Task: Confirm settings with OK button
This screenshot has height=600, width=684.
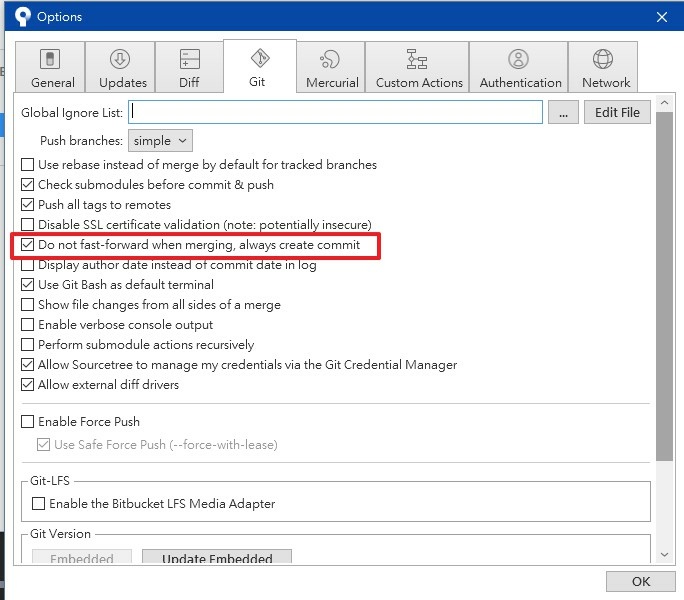Action: pos(640,581)
